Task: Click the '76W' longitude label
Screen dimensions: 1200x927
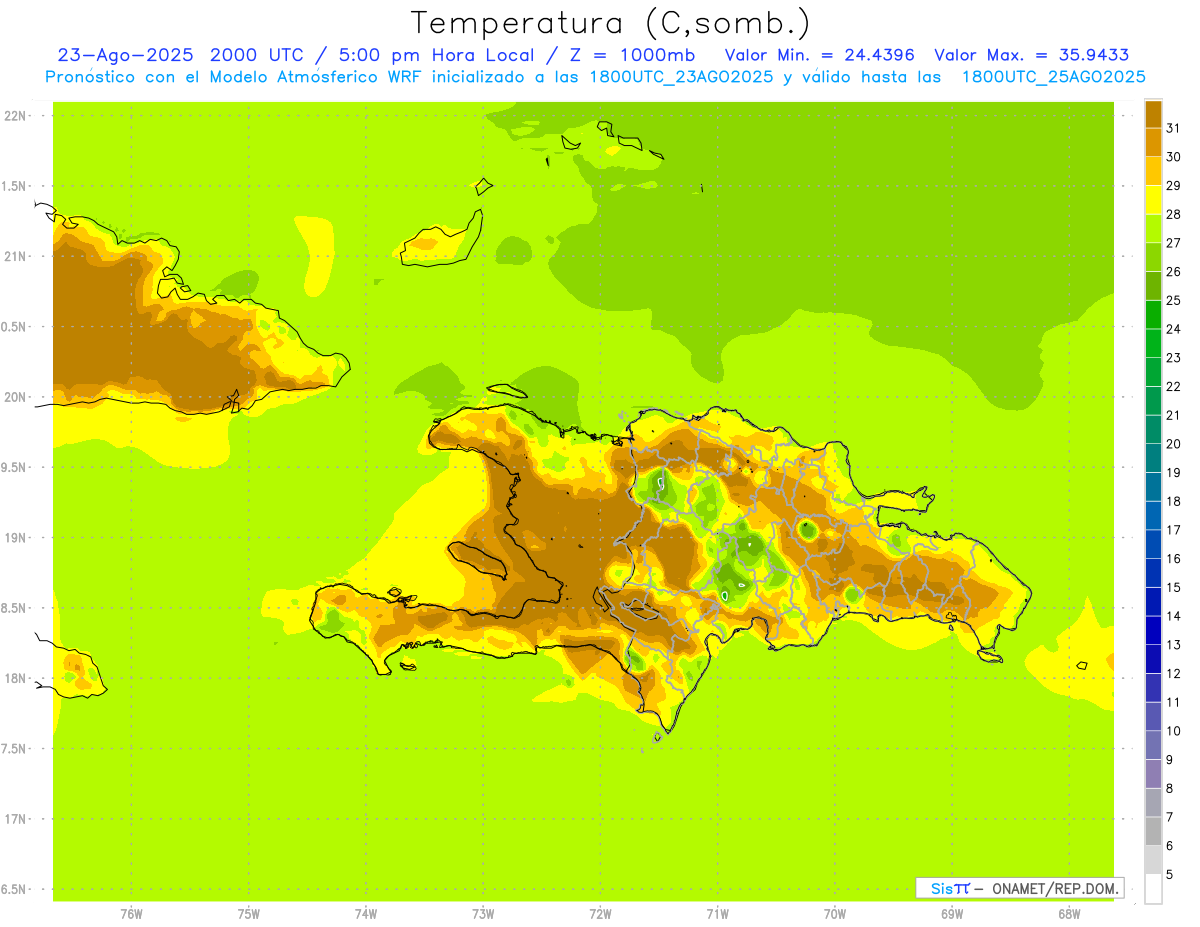Action: [x=131, y=913]
